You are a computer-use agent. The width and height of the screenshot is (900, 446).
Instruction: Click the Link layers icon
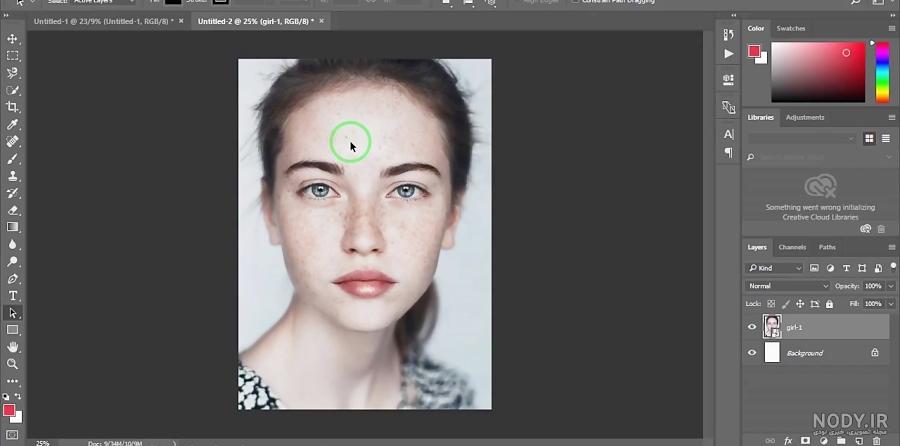pos(770,441)
